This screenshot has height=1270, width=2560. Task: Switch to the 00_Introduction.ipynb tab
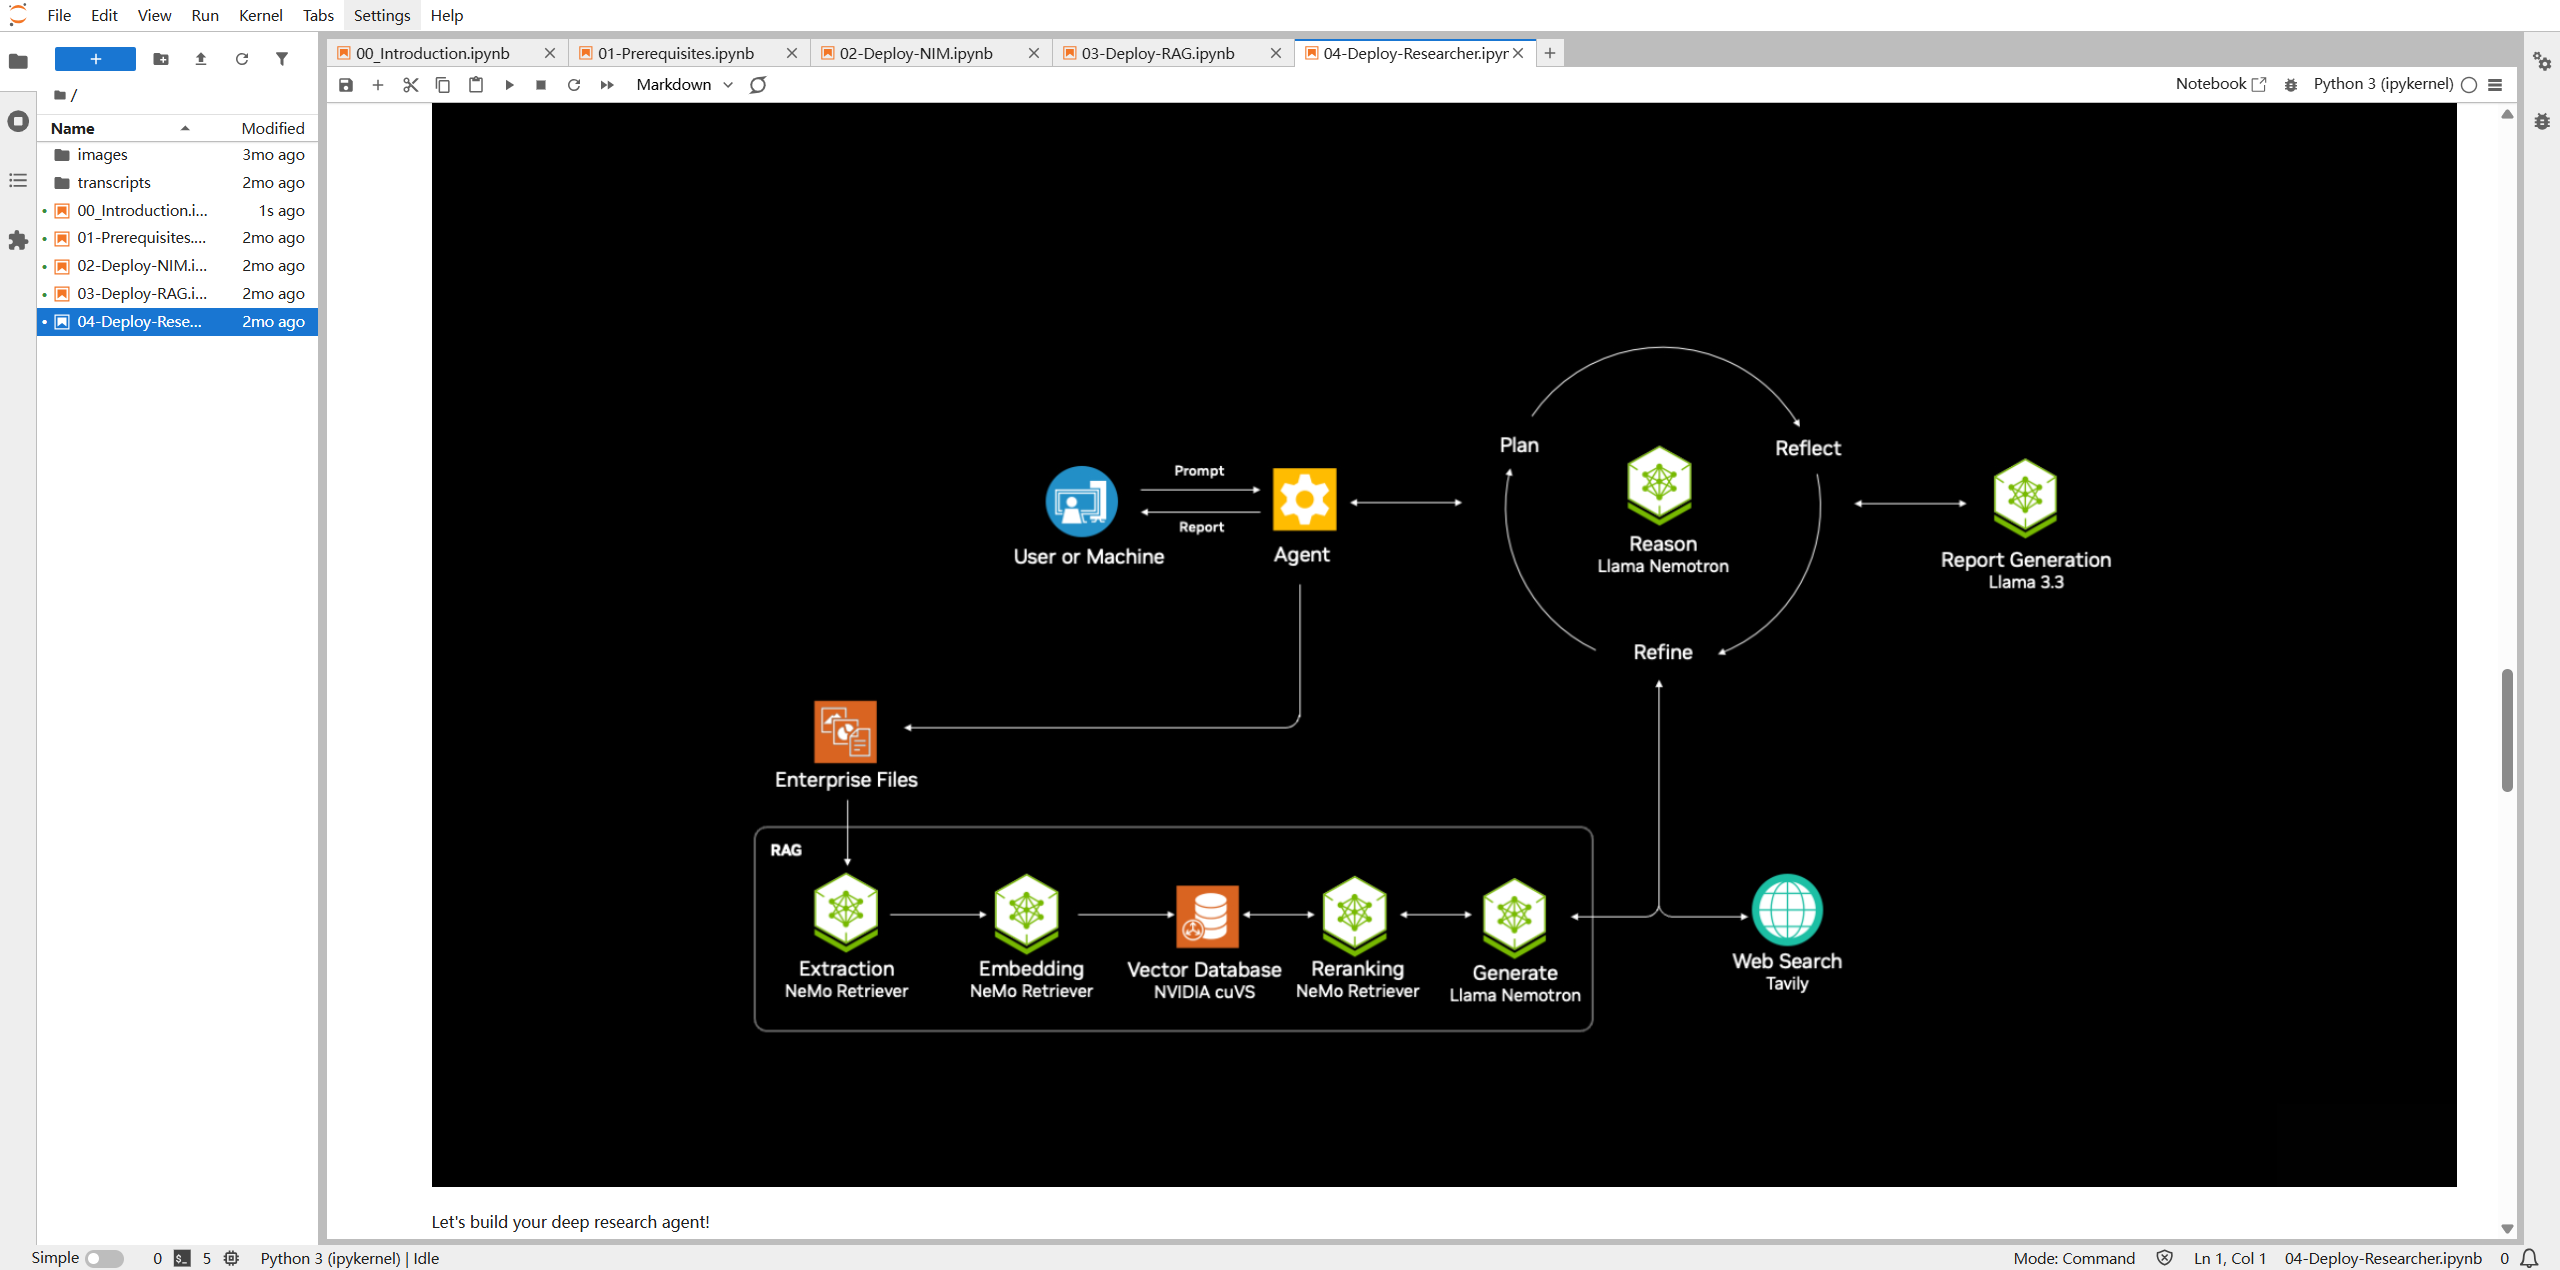coord(433,53)
